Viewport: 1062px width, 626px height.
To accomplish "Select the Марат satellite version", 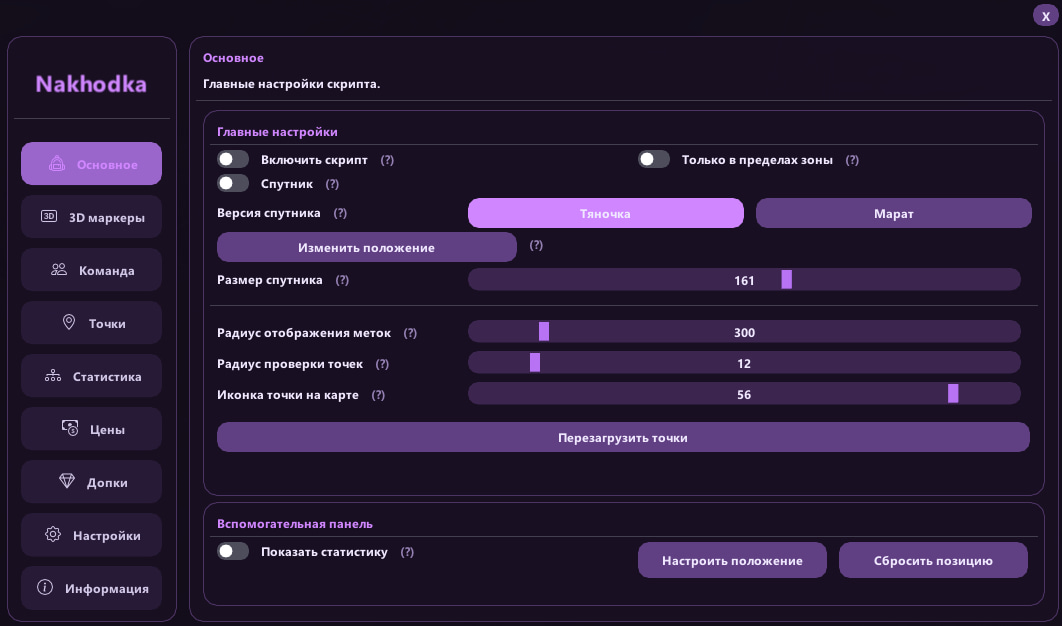I will (x=893, y=213).
